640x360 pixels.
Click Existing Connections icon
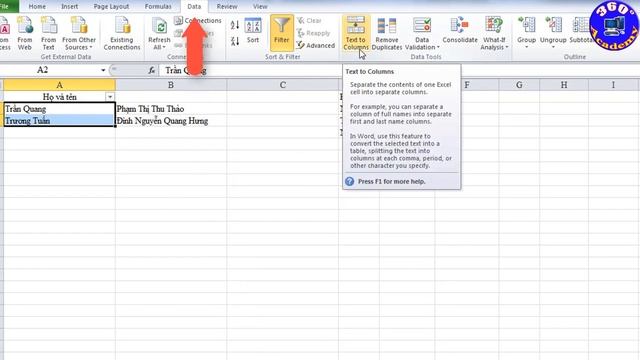click(x=122, y=33)
